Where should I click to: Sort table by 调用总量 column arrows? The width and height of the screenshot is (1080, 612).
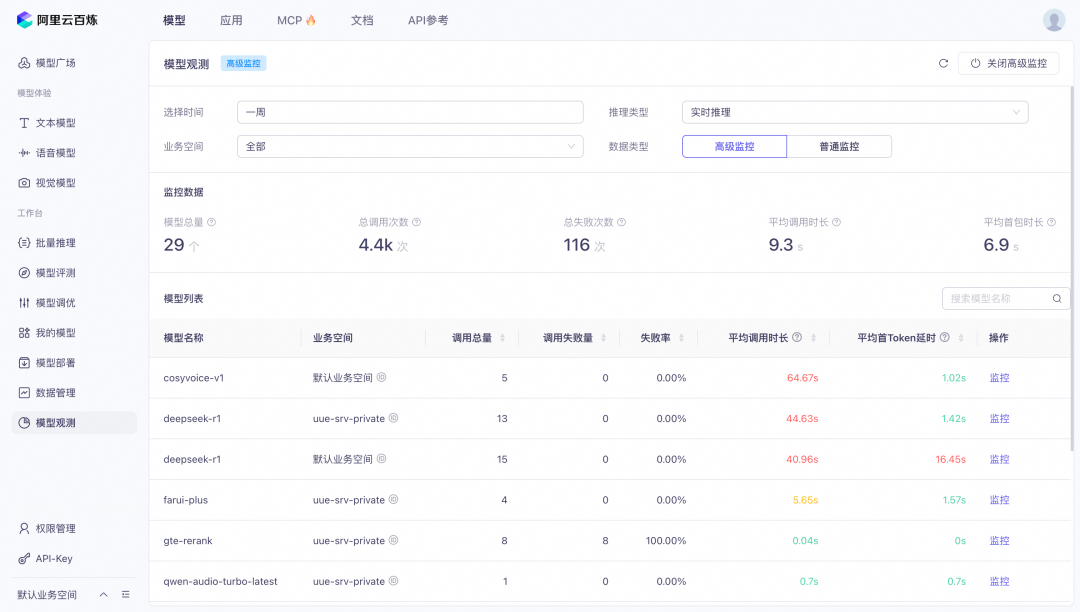pos(502,338)
